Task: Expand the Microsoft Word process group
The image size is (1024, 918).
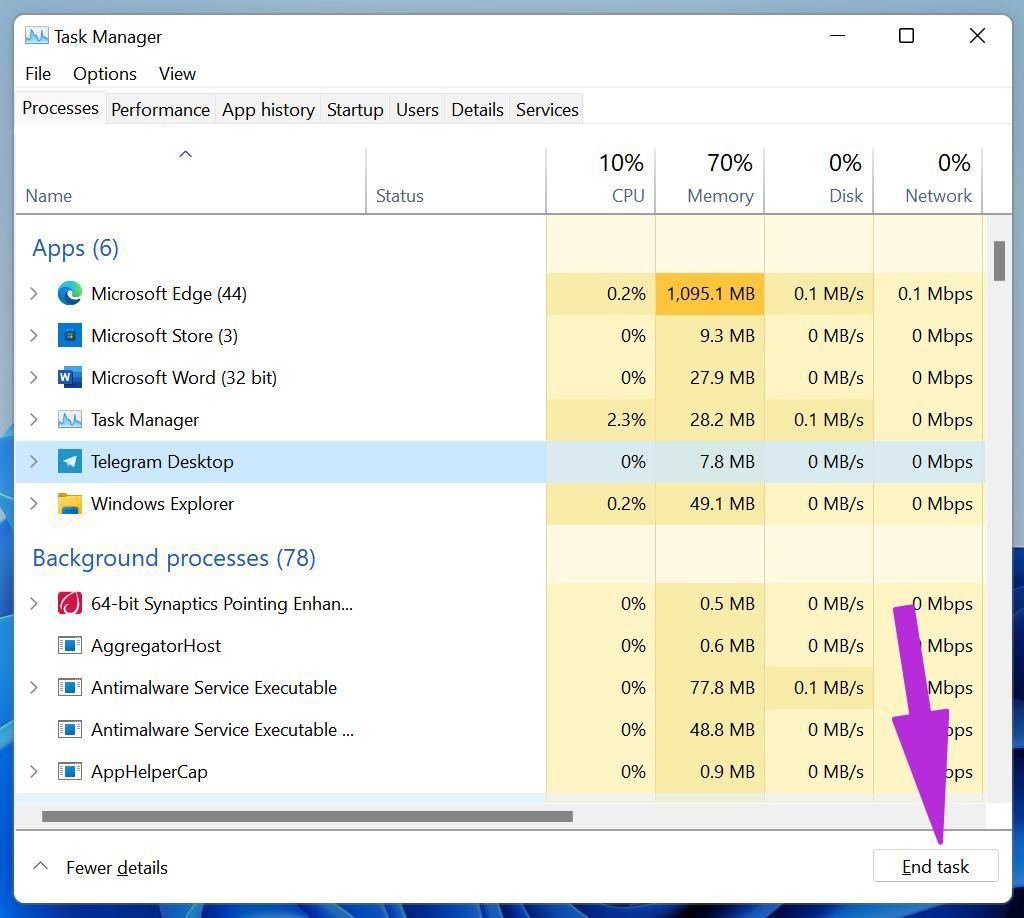Action: coord(34,377)
